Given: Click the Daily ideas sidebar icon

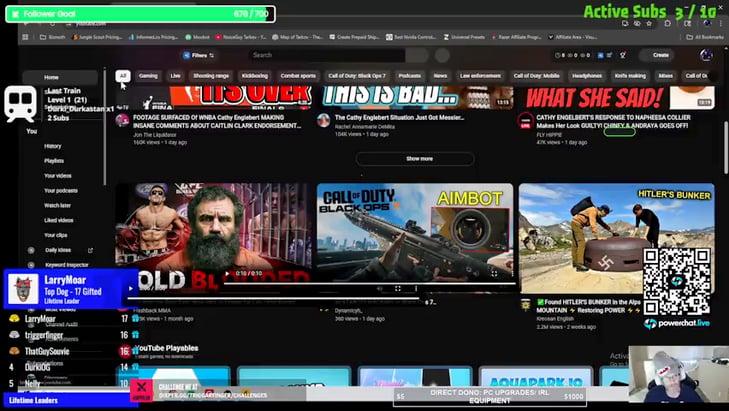Looking at the screenshot, I should (31, 250).
